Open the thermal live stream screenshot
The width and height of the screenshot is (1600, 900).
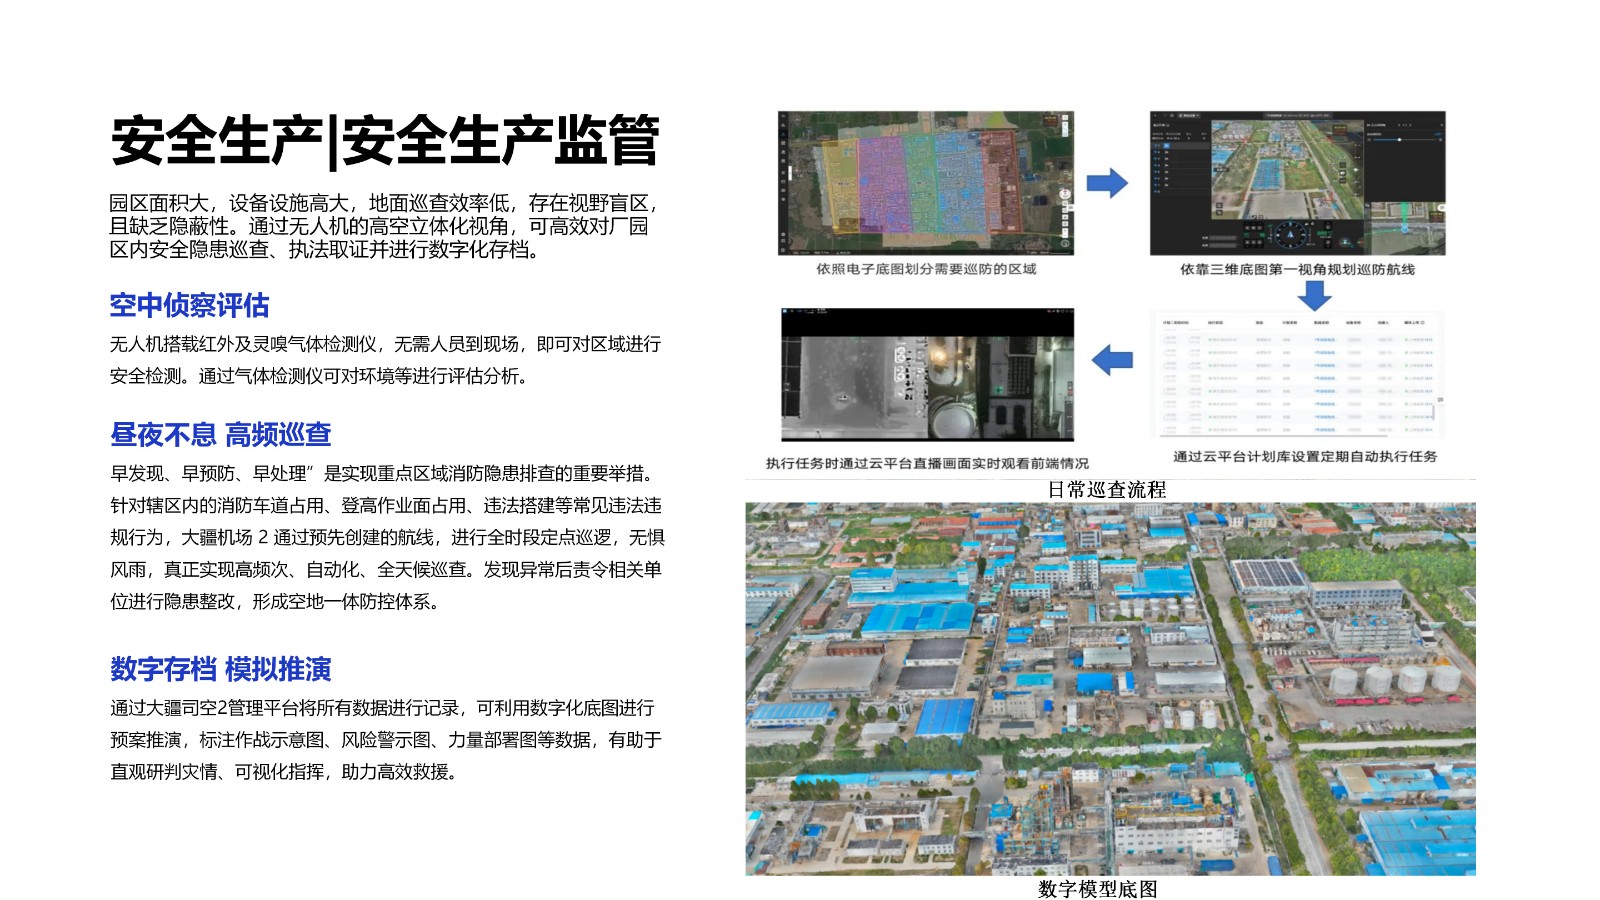pos(927,374)
